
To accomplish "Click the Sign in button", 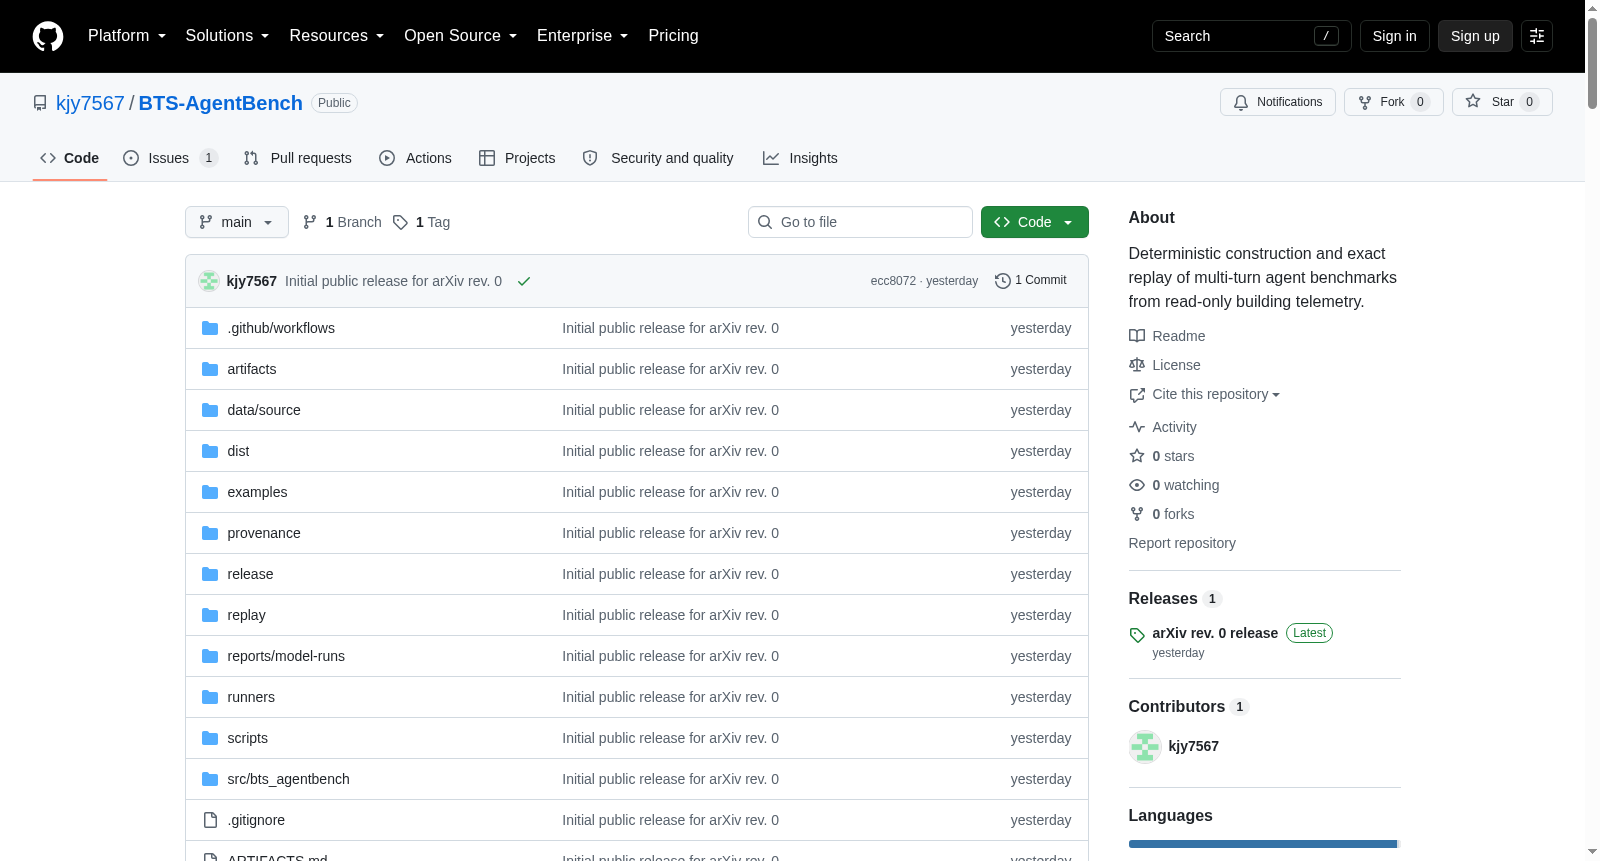I will coord(1395,36).
